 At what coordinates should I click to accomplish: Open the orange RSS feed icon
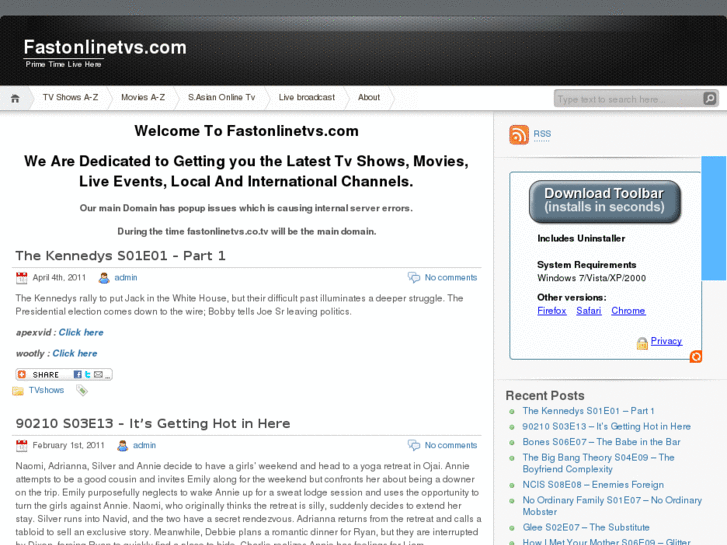coord(519,135)
